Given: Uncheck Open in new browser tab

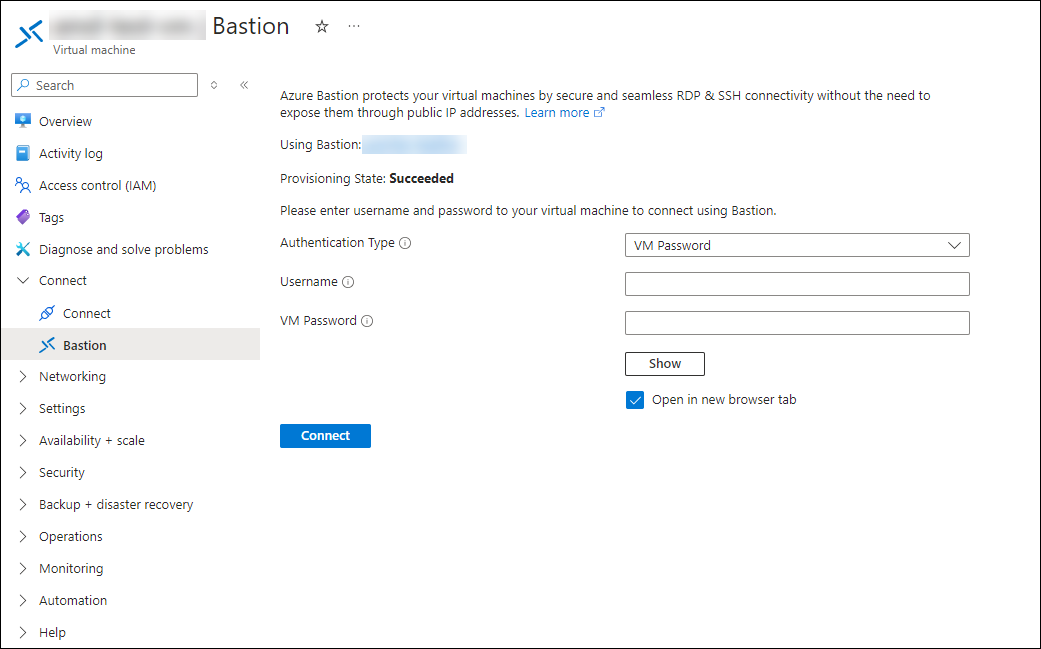Looking at the screenshot, I should (x=635, y=399).
